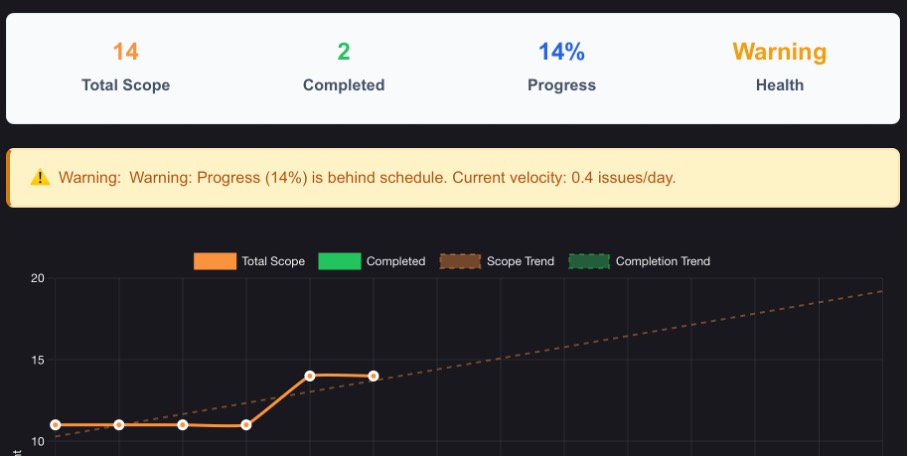Click the Completed count of 2
This screenshot has height=456, width=908.
click(344, 52)
